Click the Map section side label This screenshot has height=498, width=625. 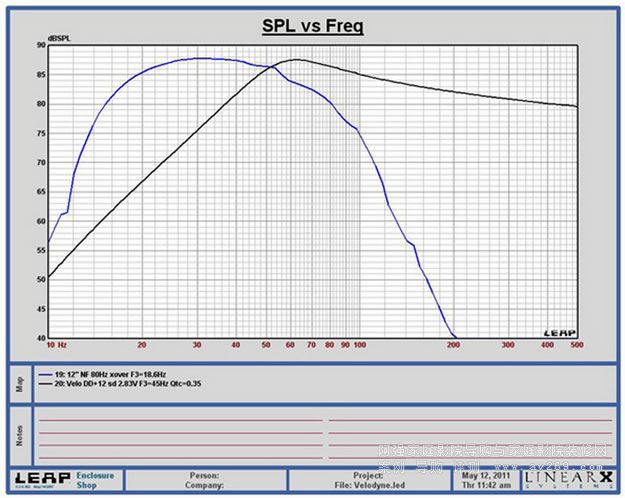[x=19, y=382]
